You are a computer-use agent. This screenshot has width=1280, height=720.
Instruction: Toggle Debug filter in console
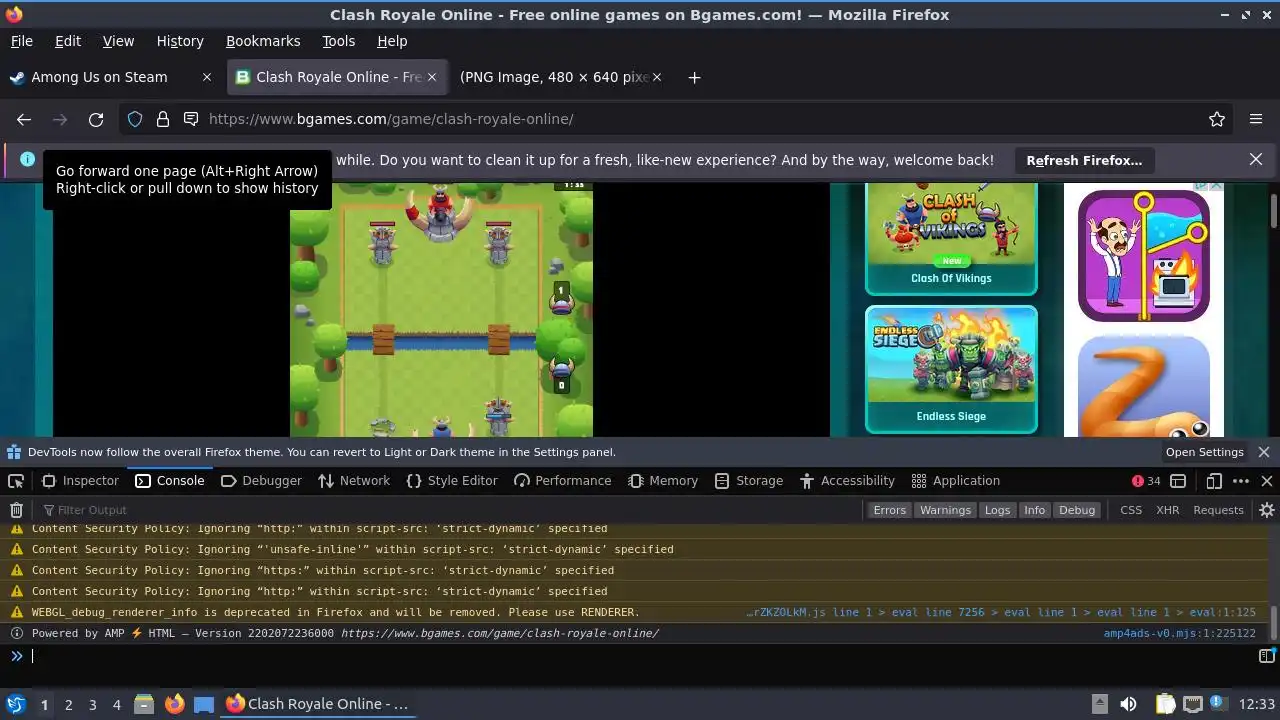[1077, 510]
